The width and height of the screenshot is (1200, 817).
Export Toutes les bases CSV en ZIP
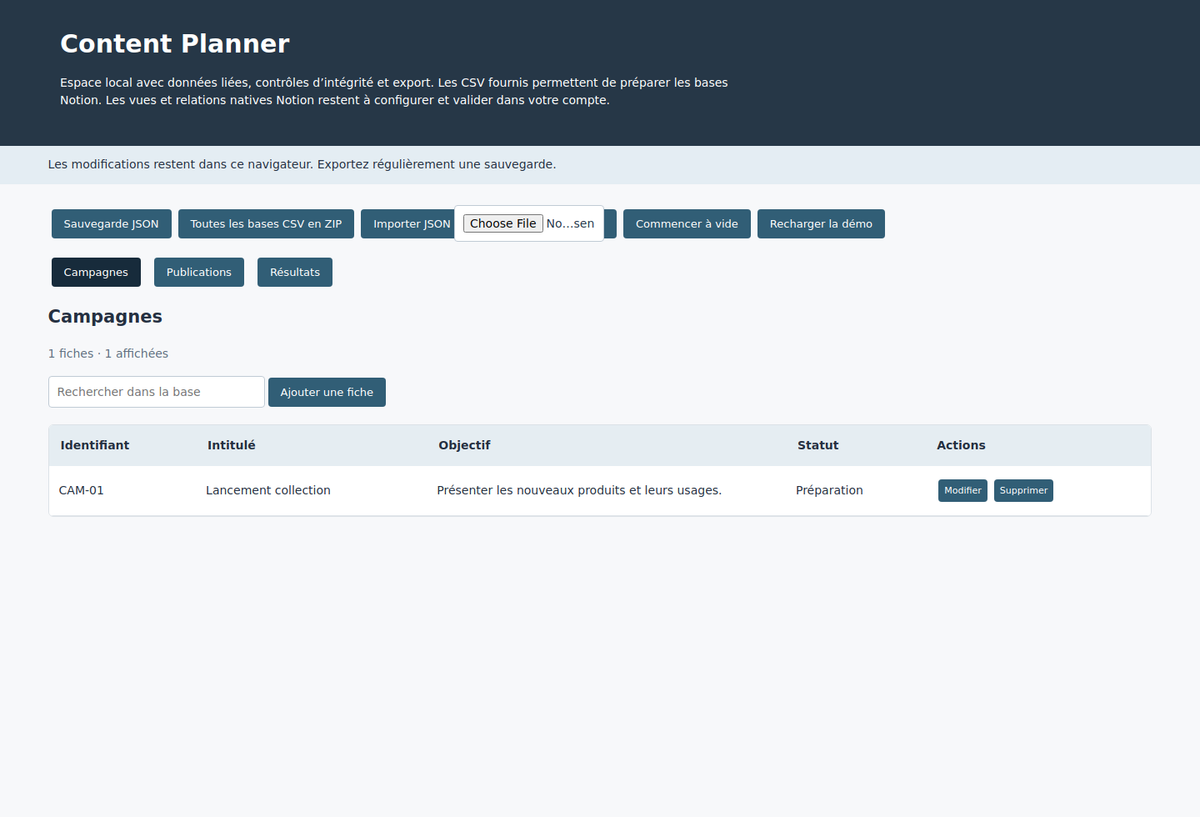(x=266, y=224)
